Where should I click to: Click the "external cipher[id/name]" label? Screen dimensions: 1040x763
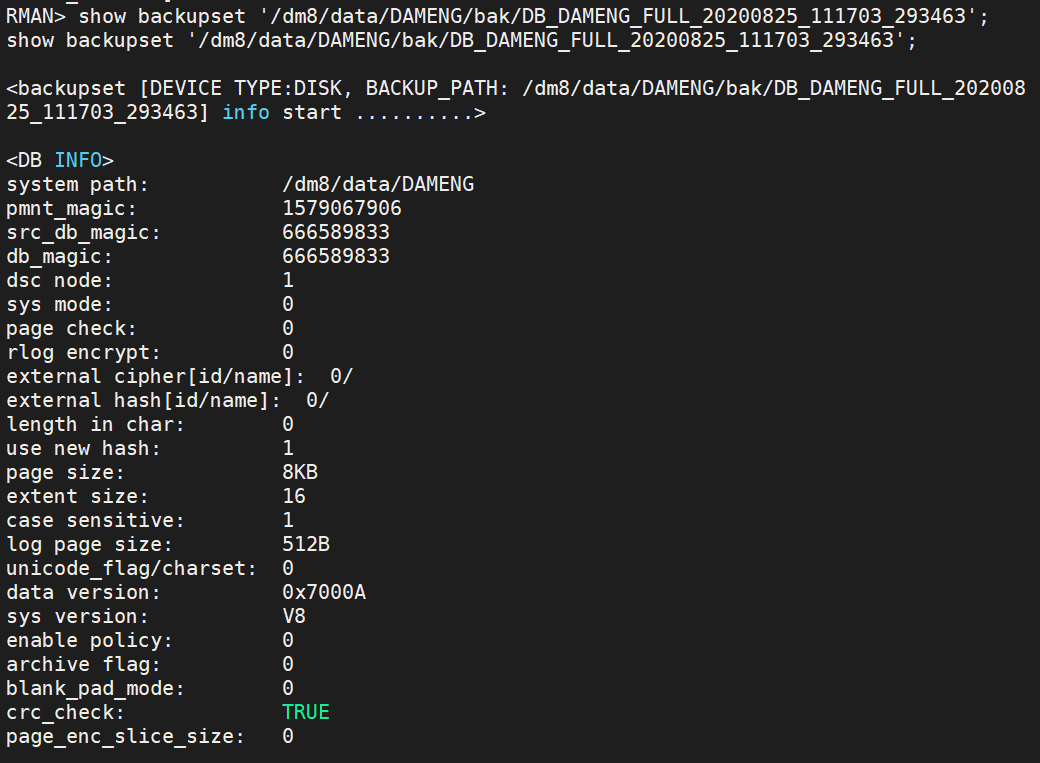155,376
